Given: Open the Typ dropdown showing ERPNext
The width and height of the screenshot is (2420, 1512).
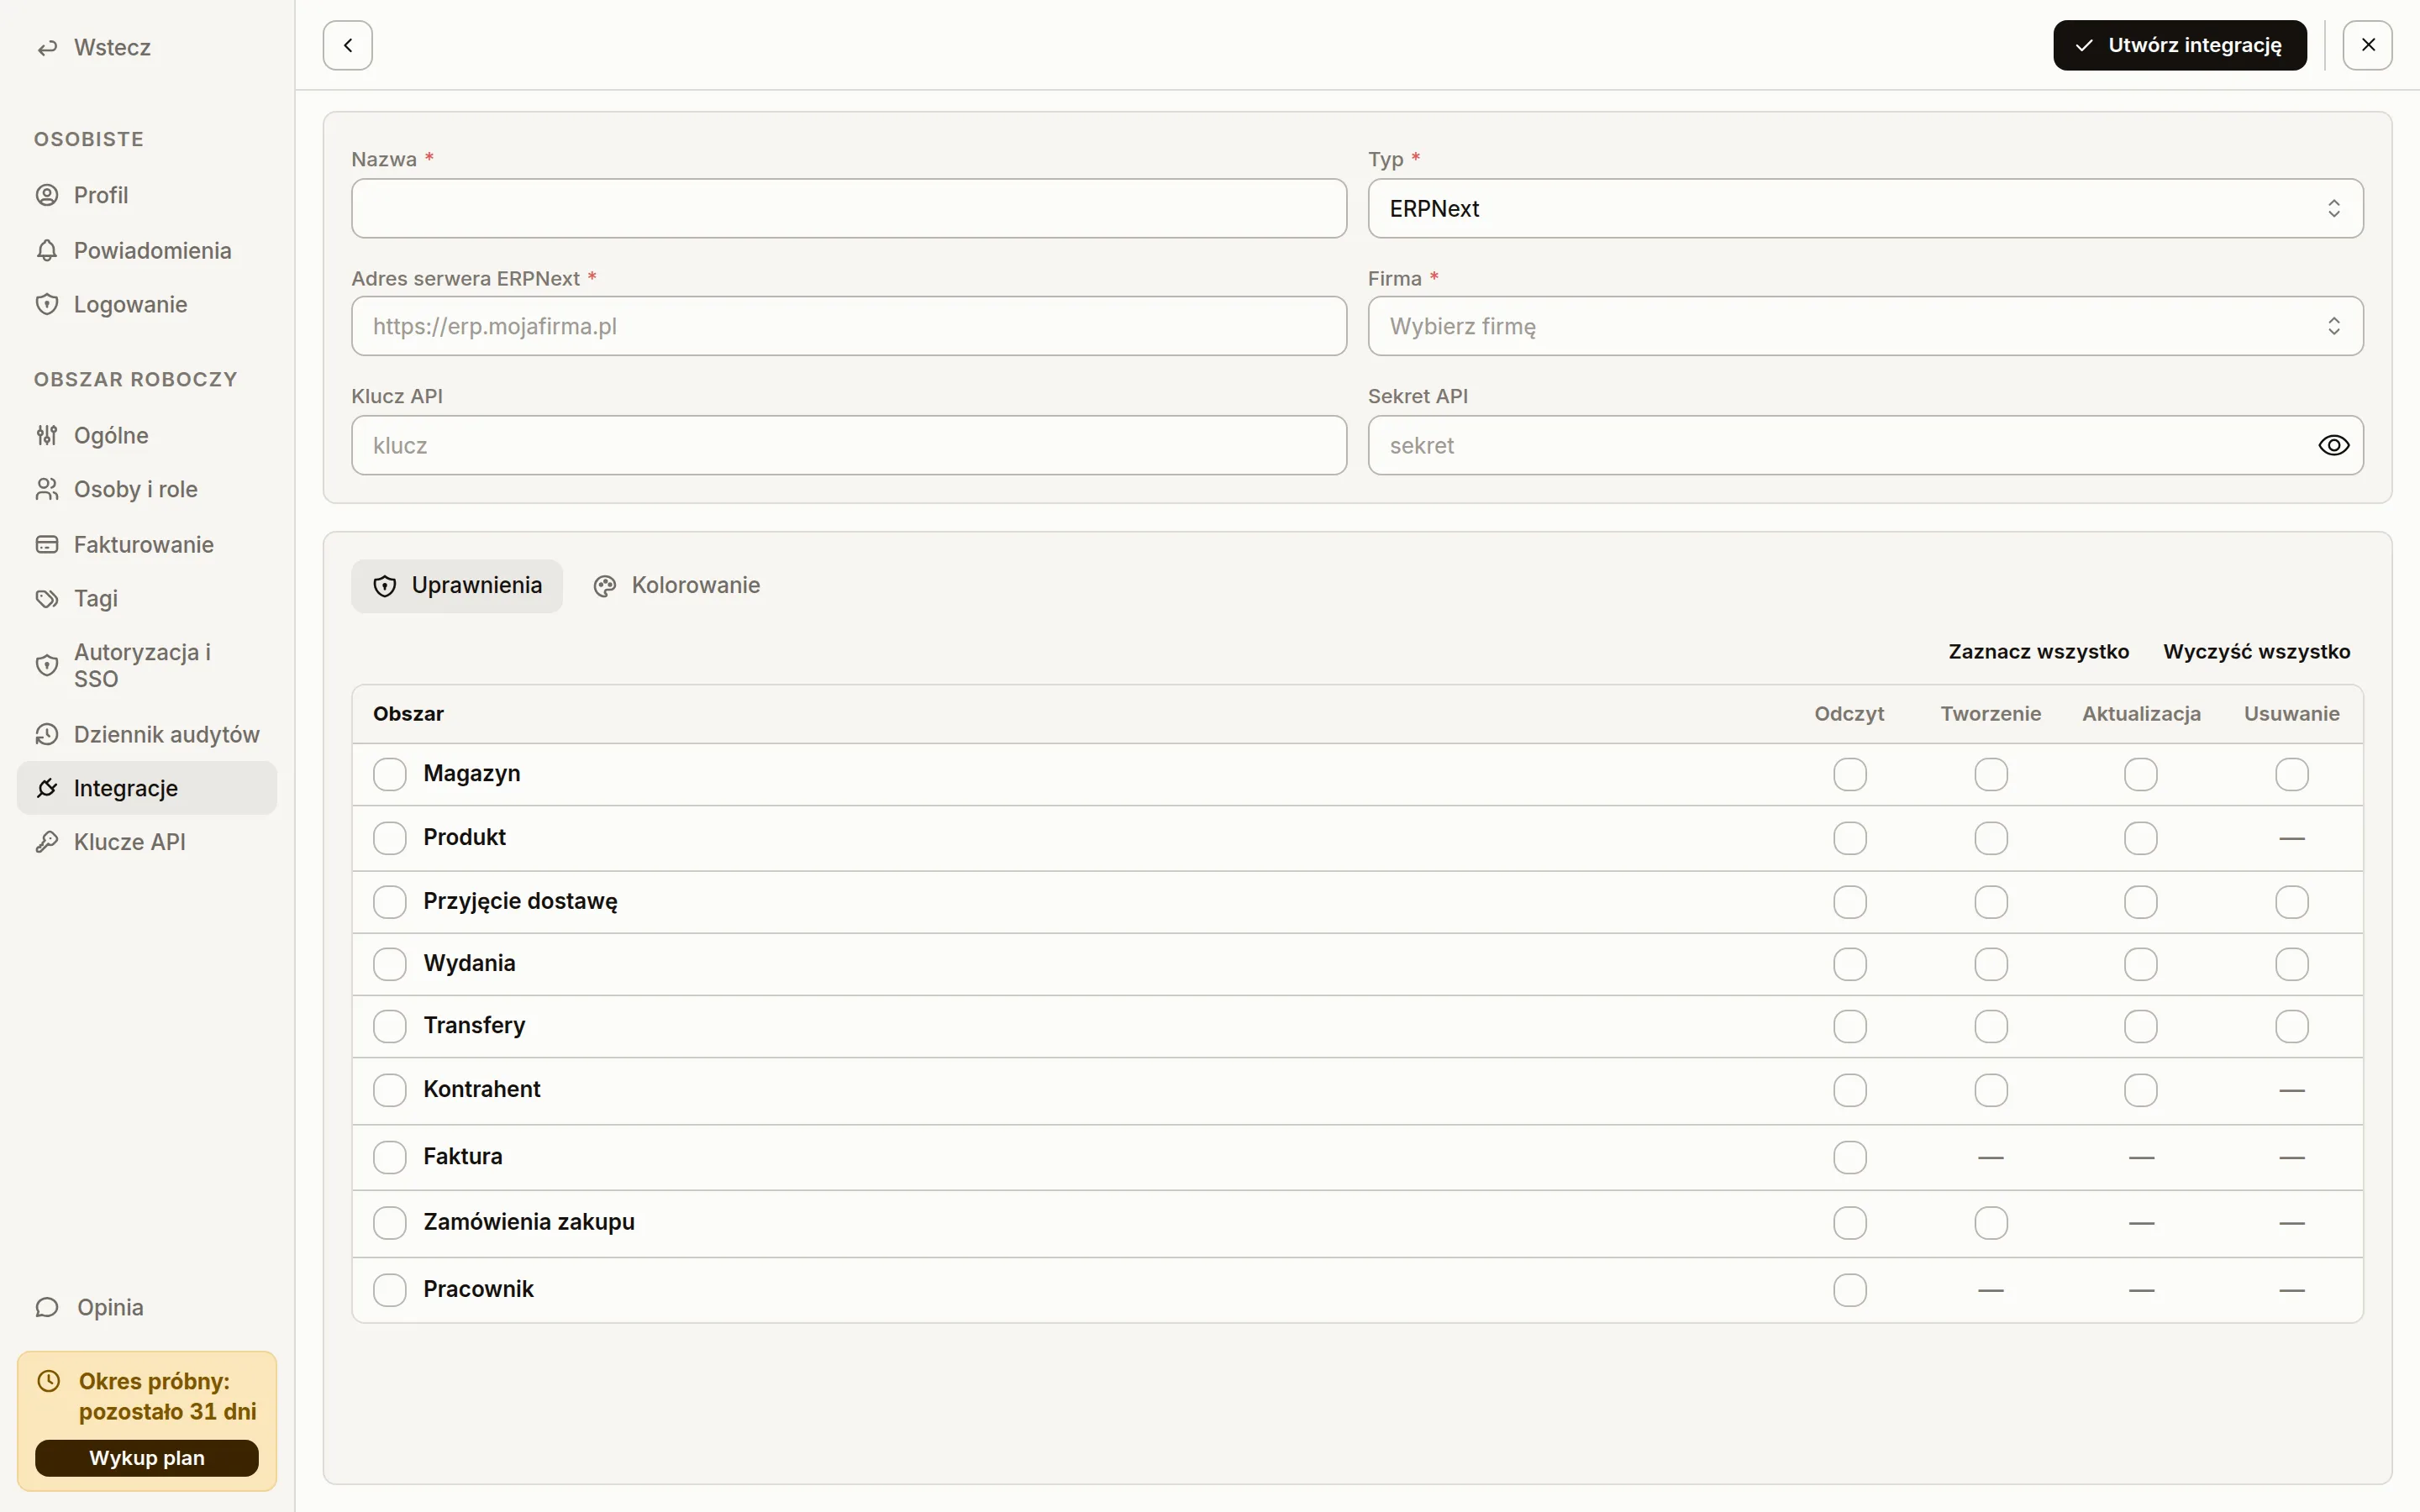Looking at the screenshot, I should 1865,208.
